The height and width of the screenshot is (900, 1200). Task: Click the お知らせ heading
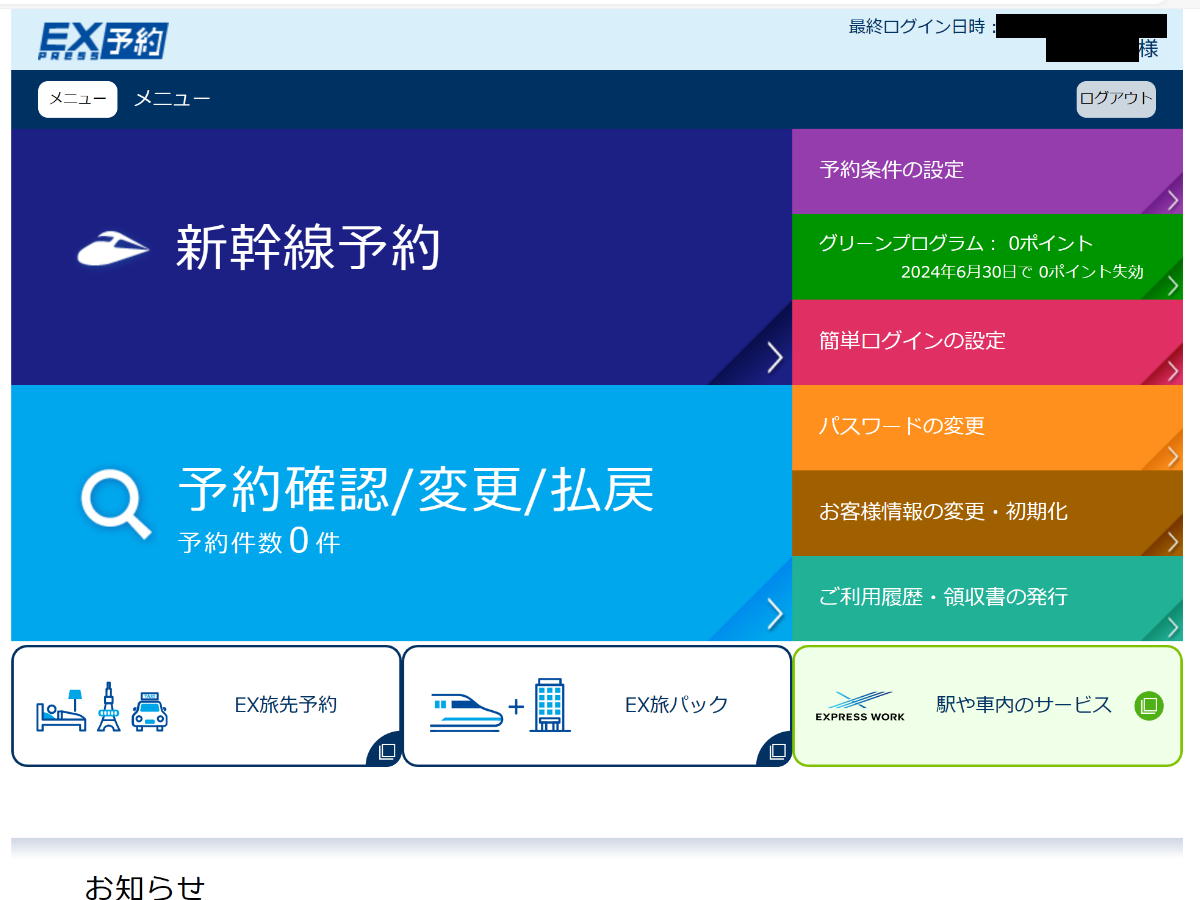pos(145,886)
